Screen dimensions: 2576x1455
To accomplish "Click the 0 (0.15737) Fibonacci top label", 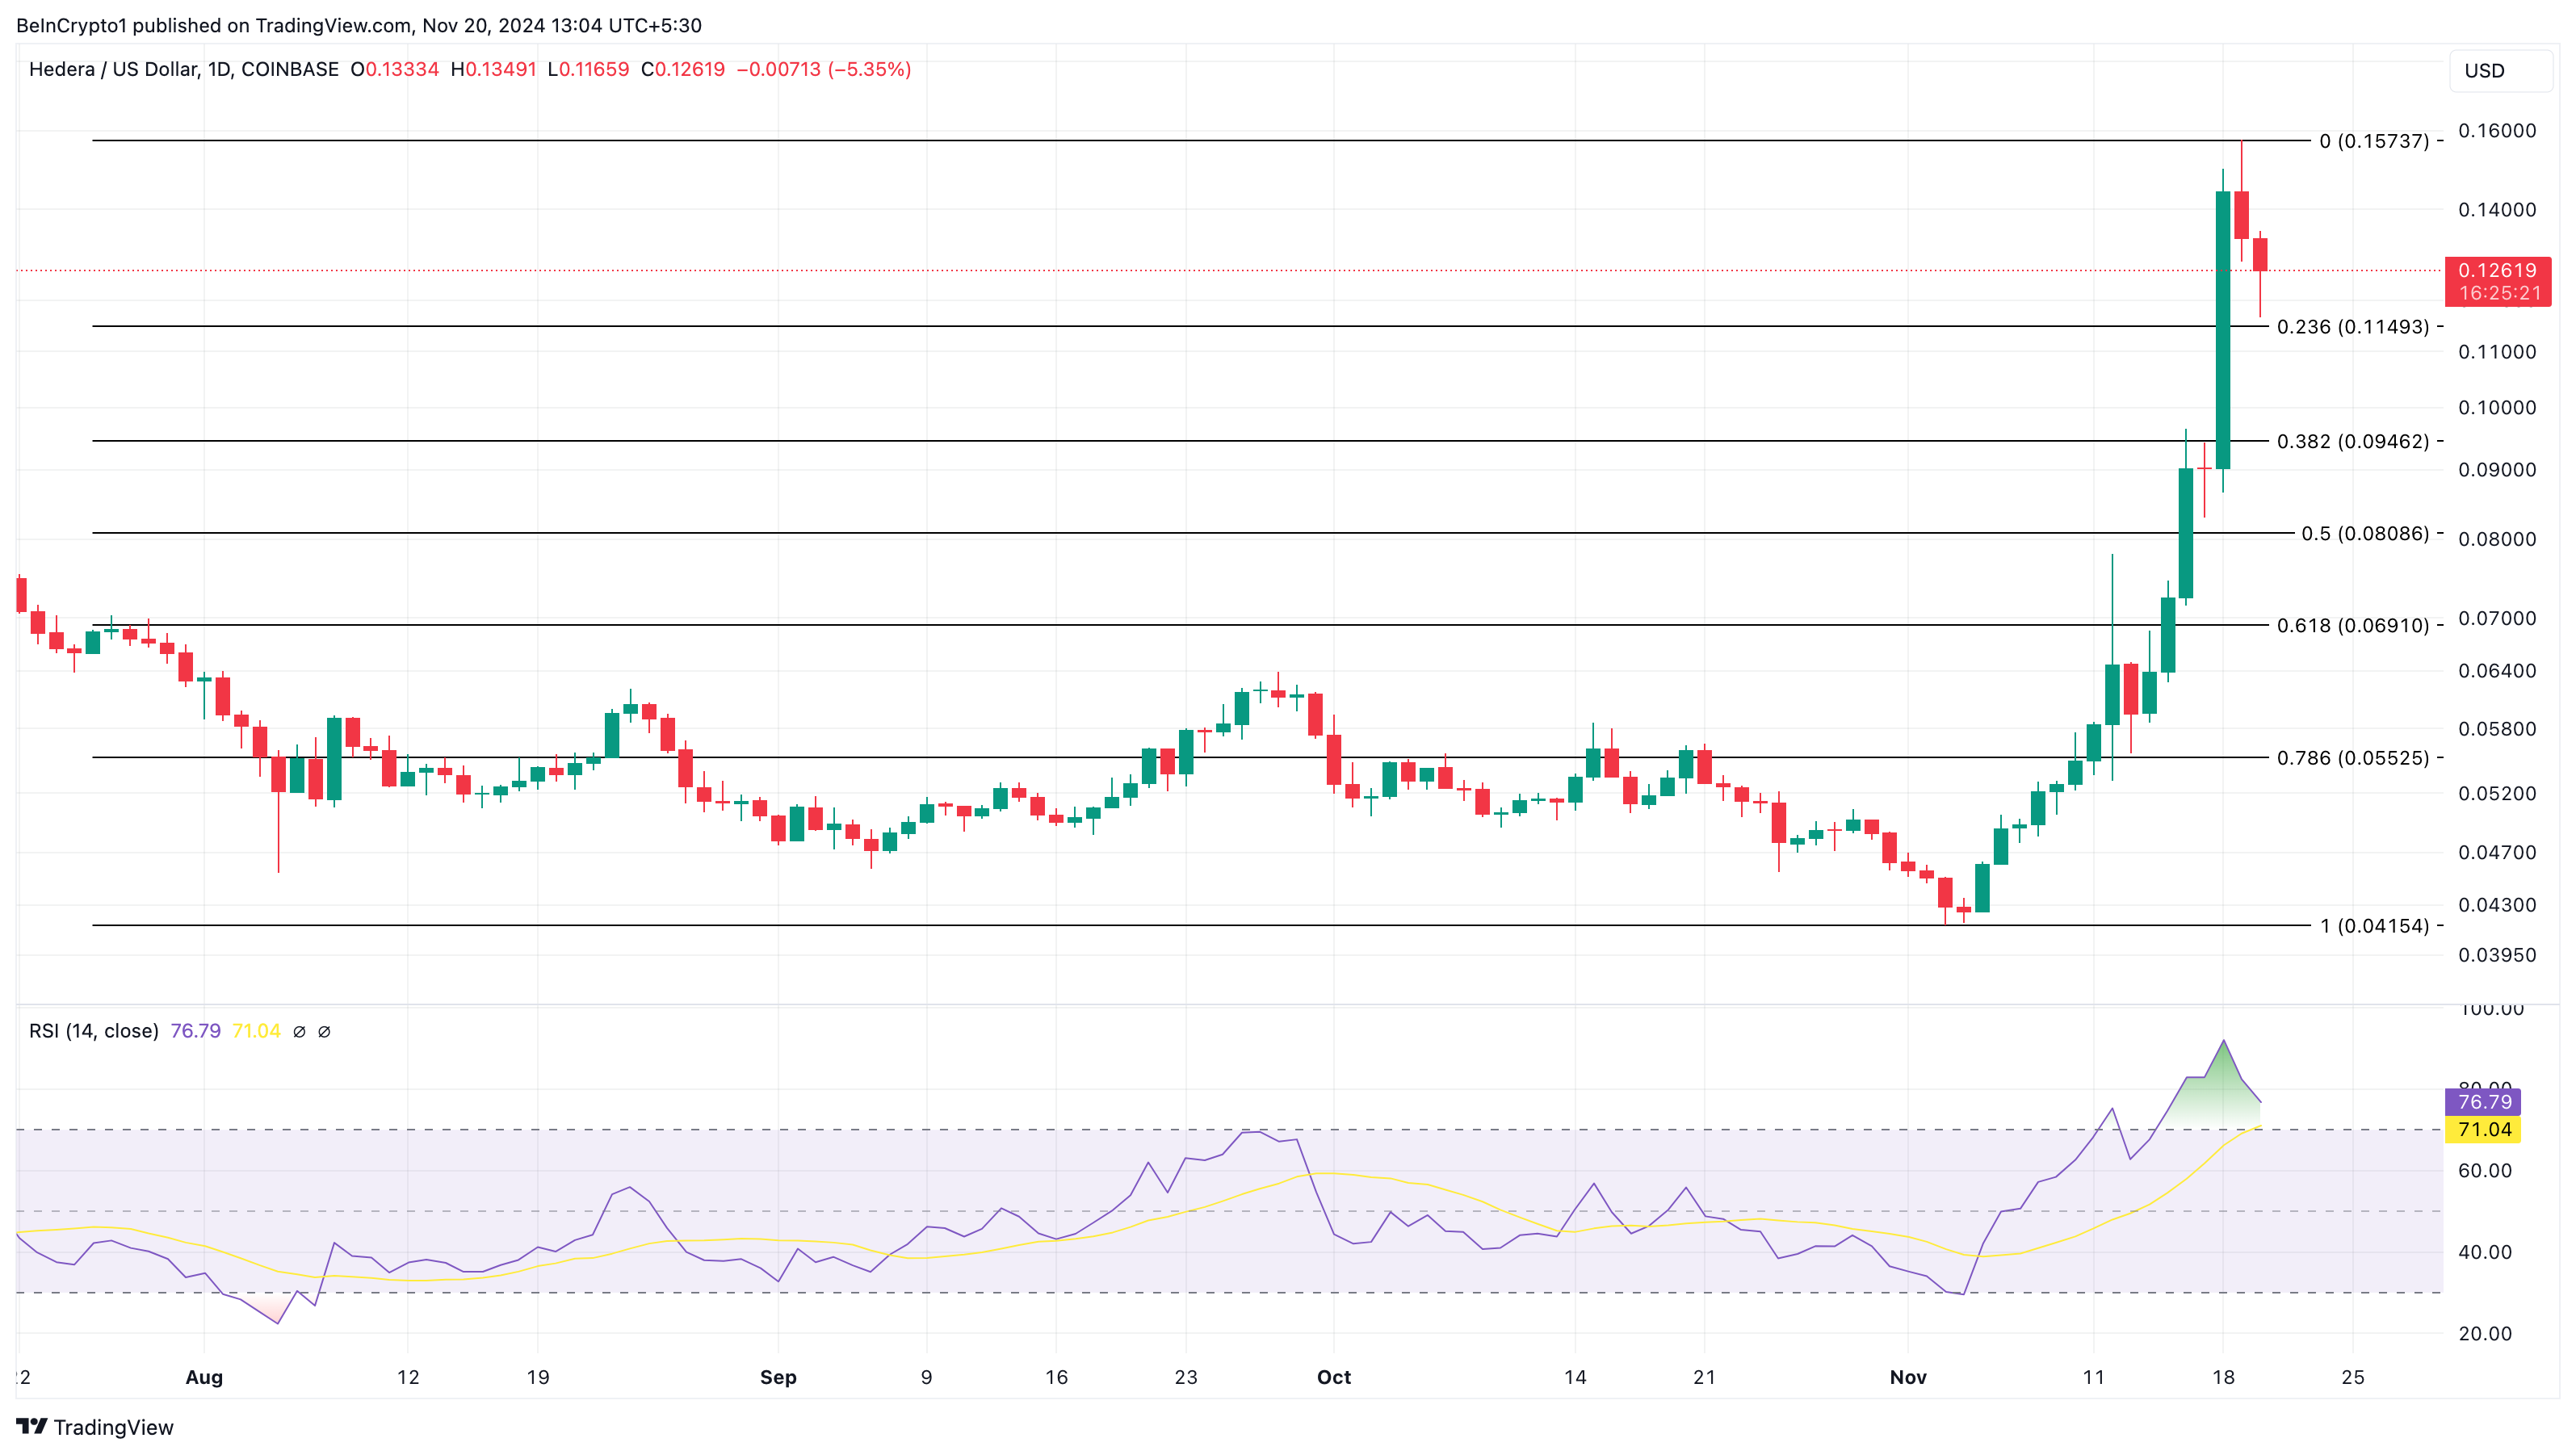I will 2373,141.
